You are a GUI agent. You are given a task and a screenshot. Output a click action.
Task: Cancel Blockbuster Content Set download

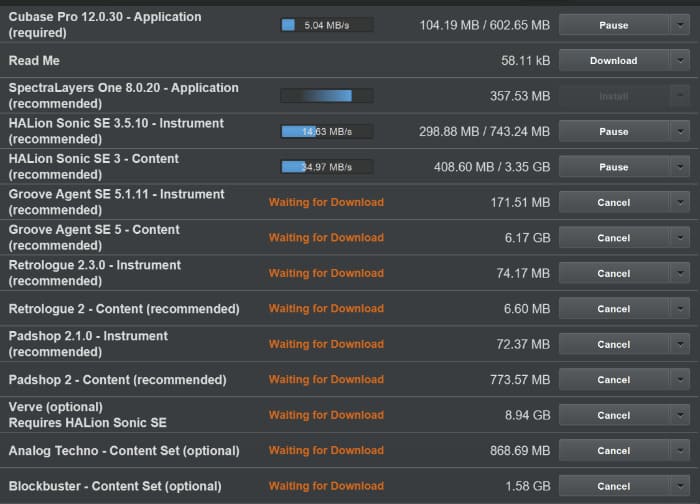tap(614, 486)
